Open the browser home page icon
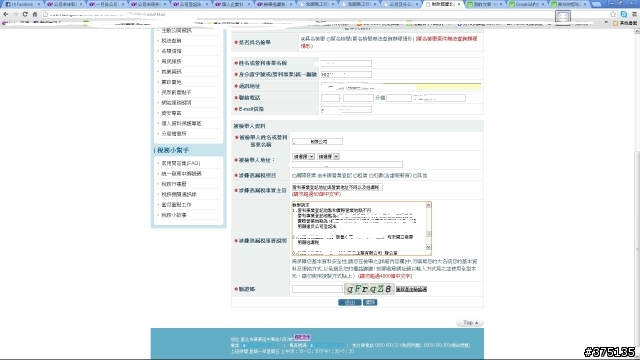This screenshot has height=360, width=640. click(35, 14)
